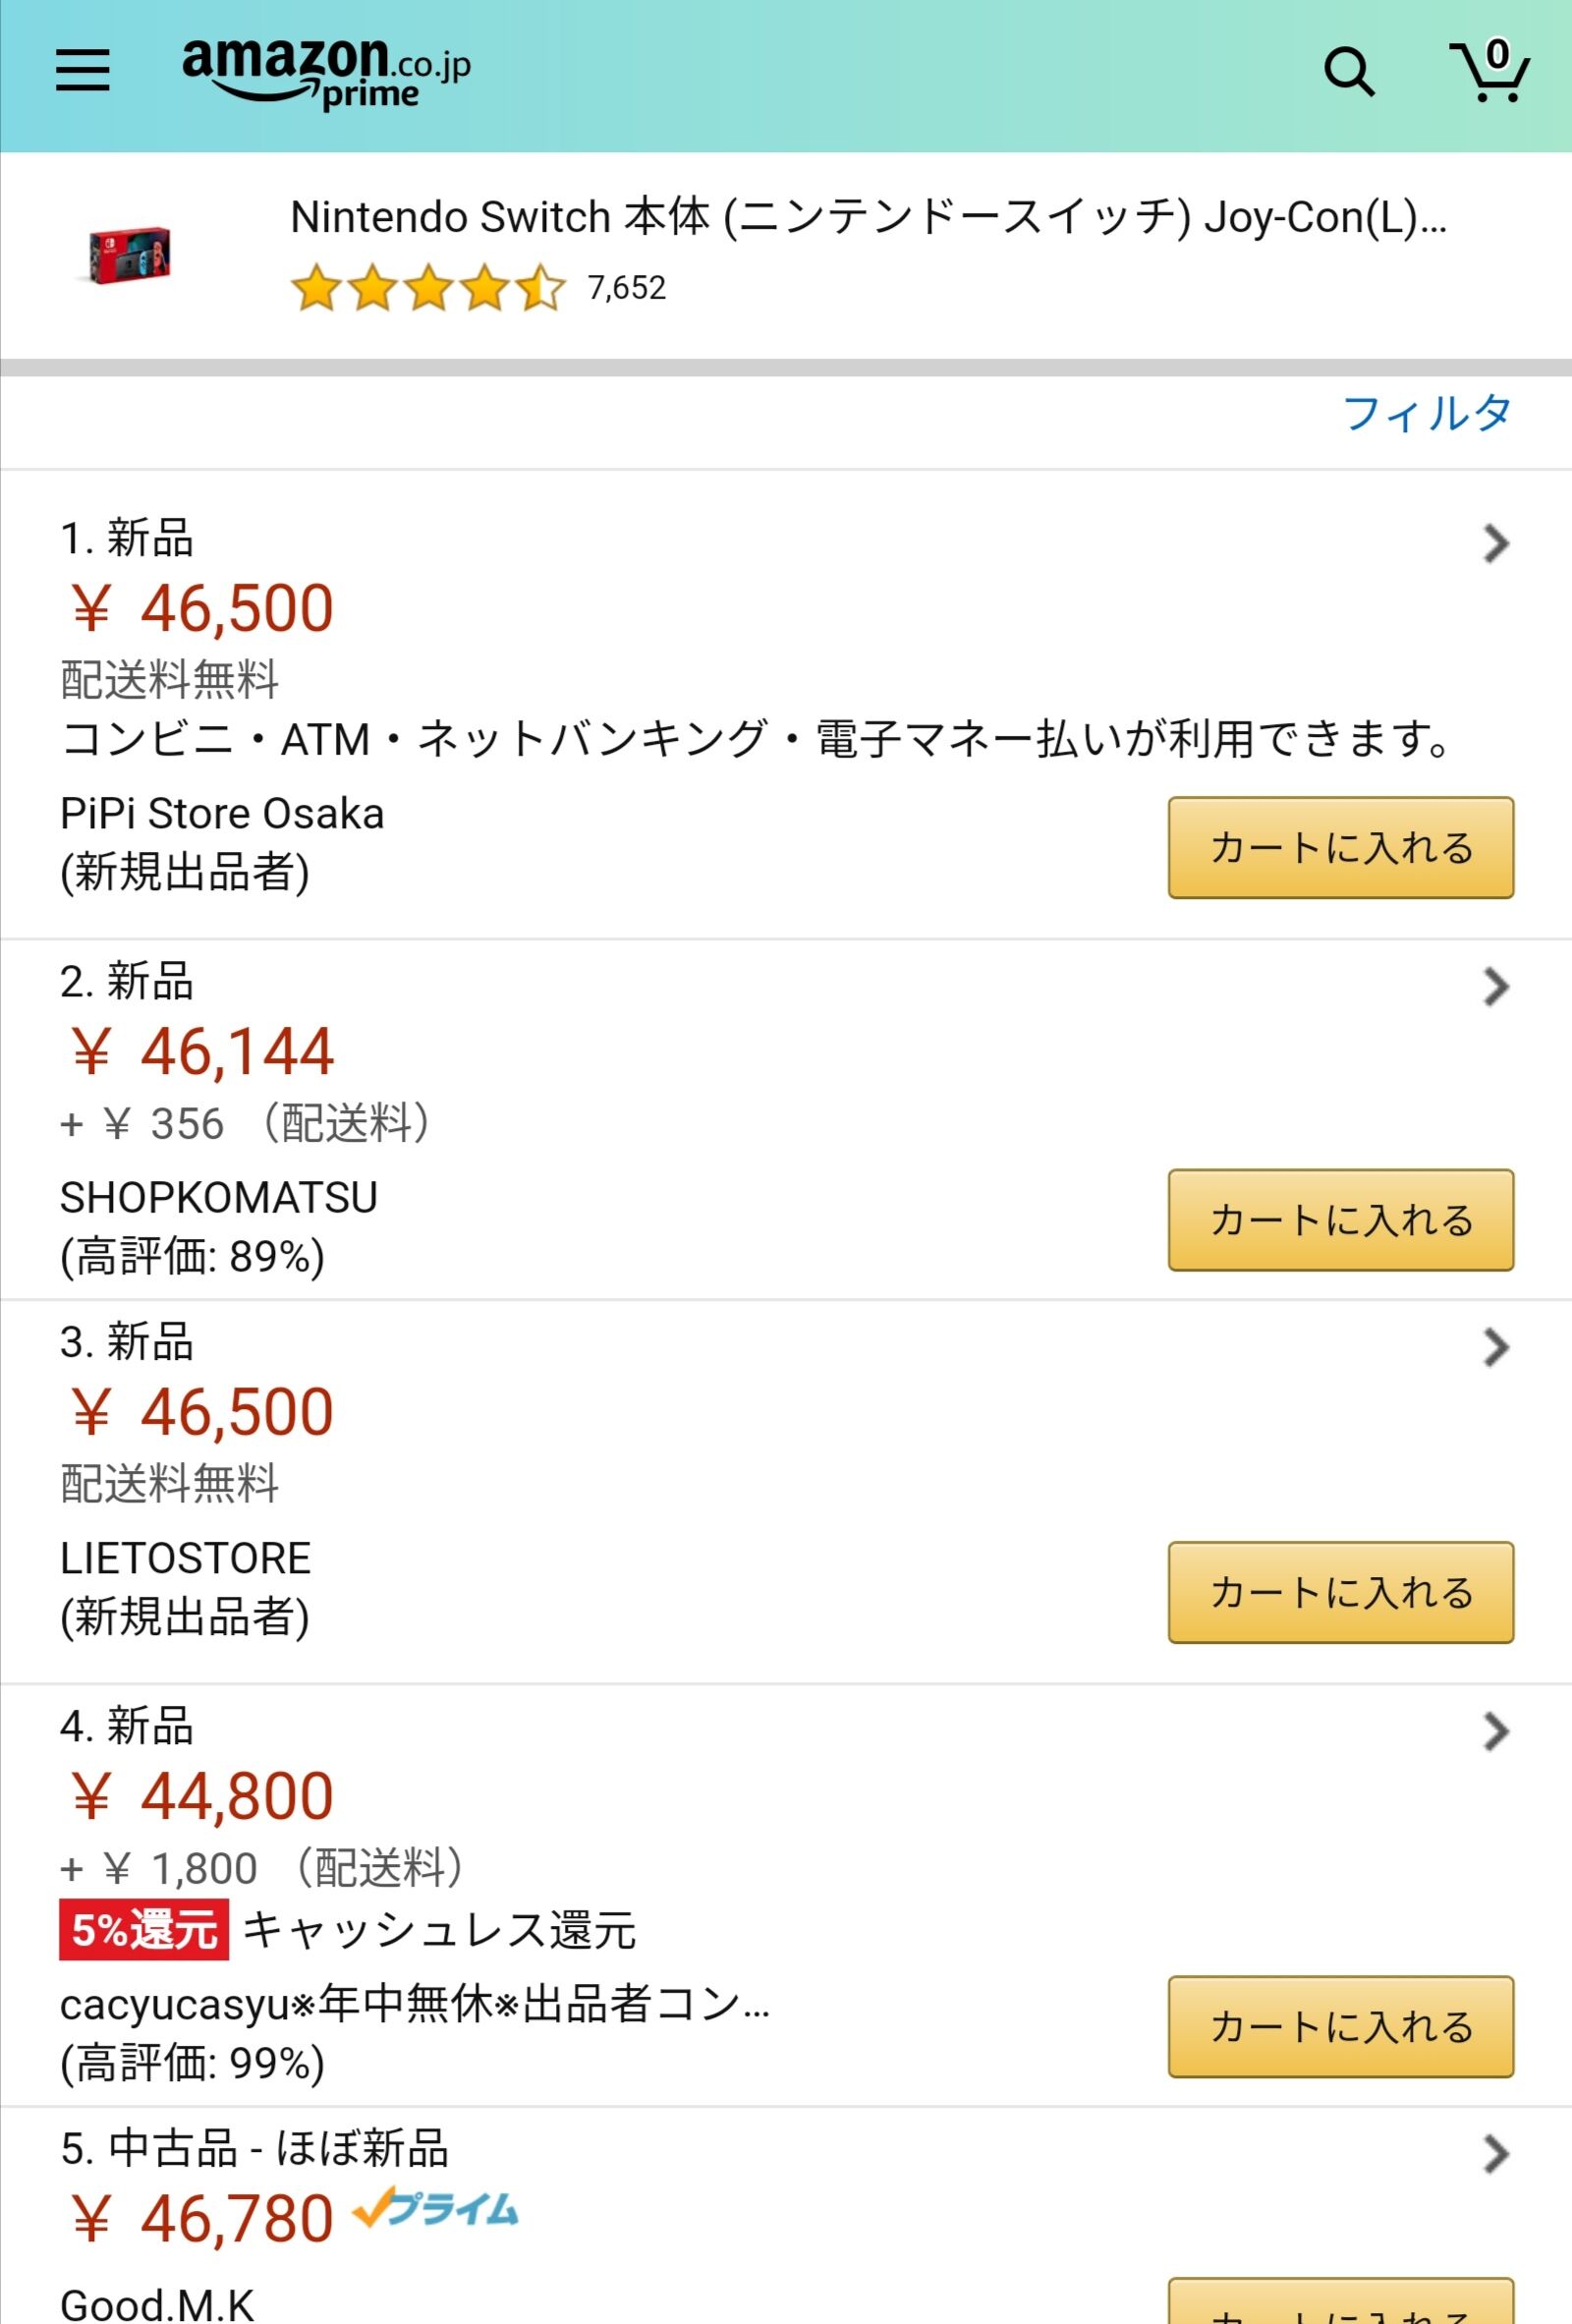View the shopping cart icon
This screenshot has height=2324, width=1572.
coord(1490,70)
